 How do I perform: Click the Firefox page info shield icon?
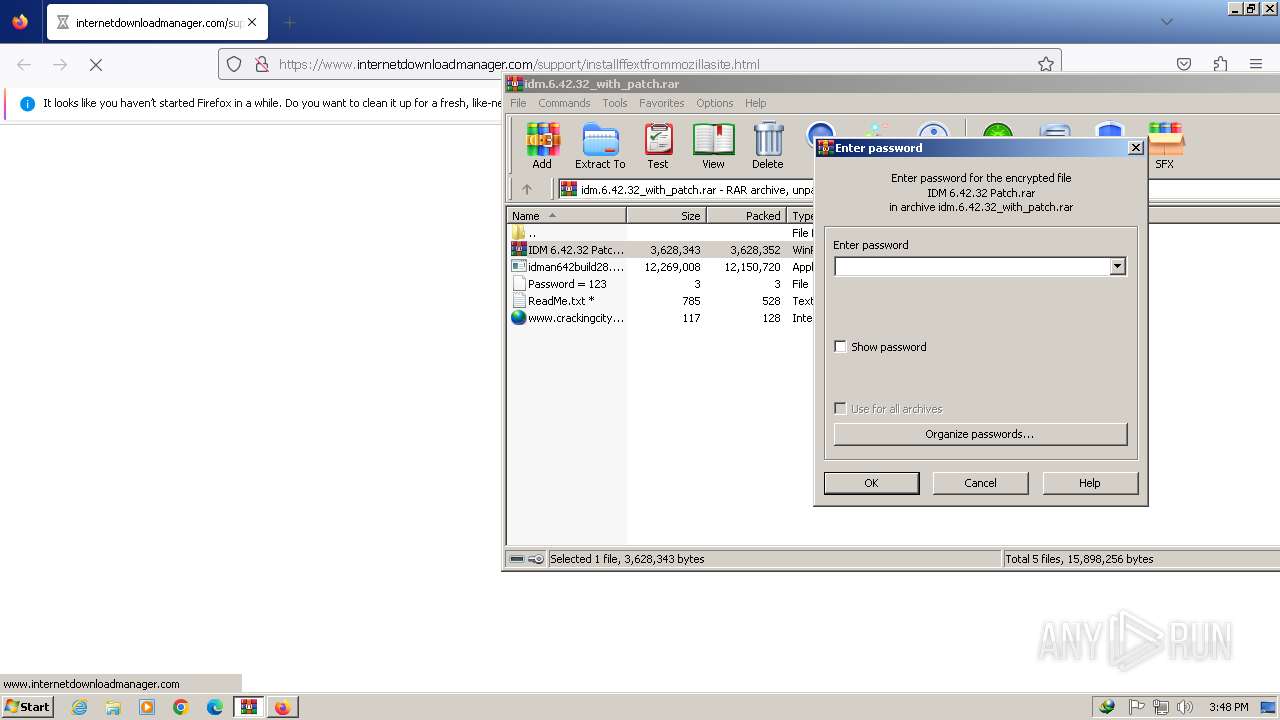point(234,64)
